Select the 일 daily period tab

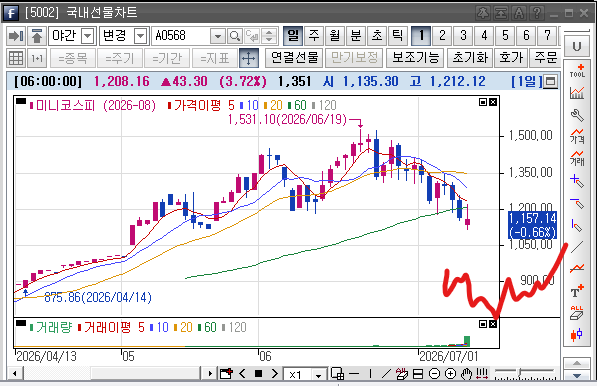pos(293,36)
